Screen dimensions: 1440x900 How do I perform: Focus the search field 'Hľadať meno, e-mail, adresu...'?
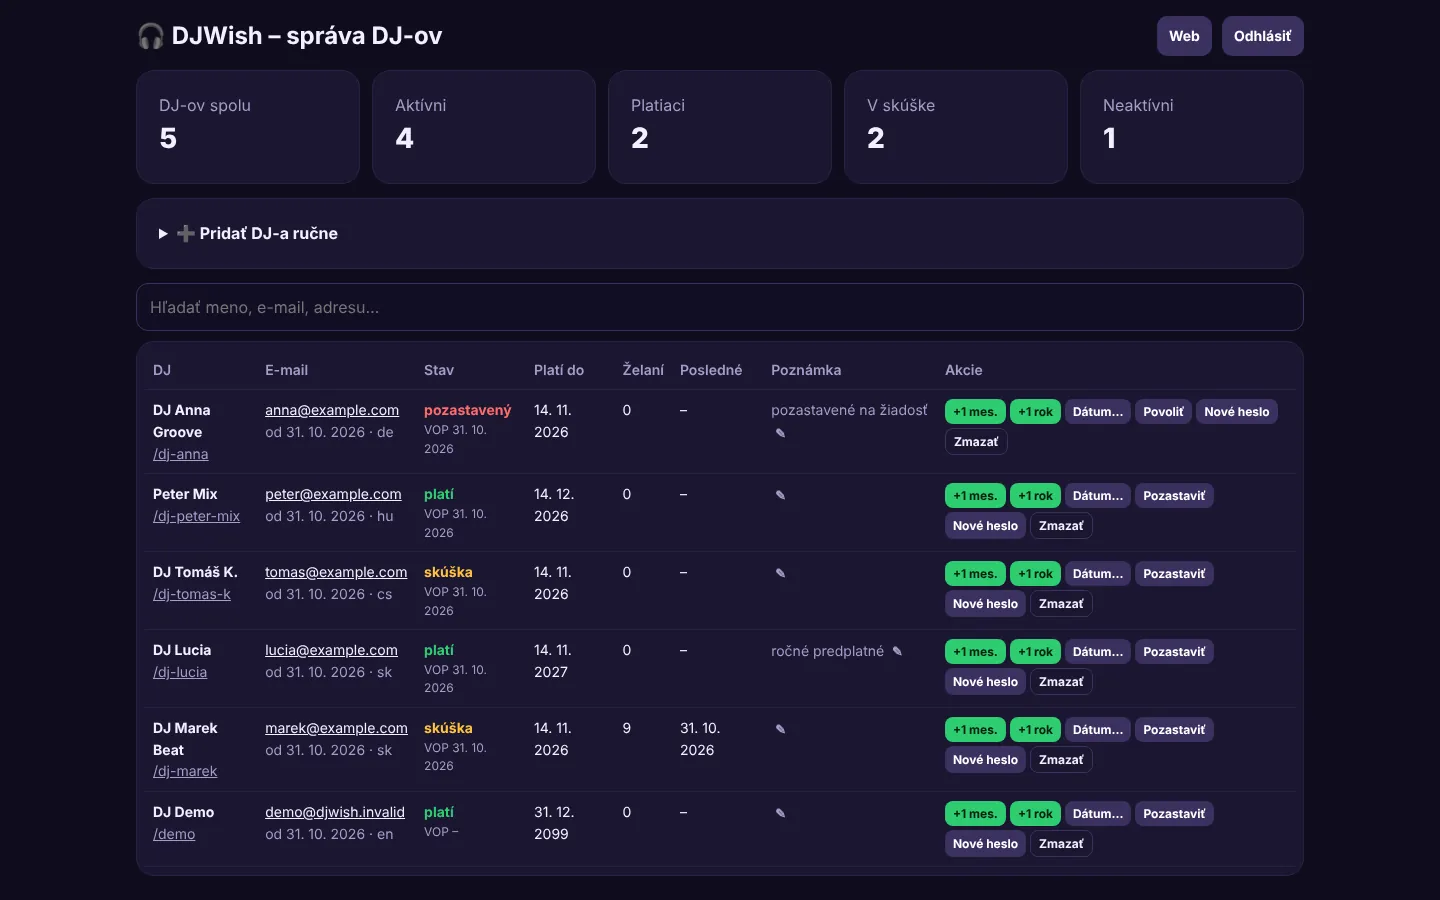click(720, 307)
